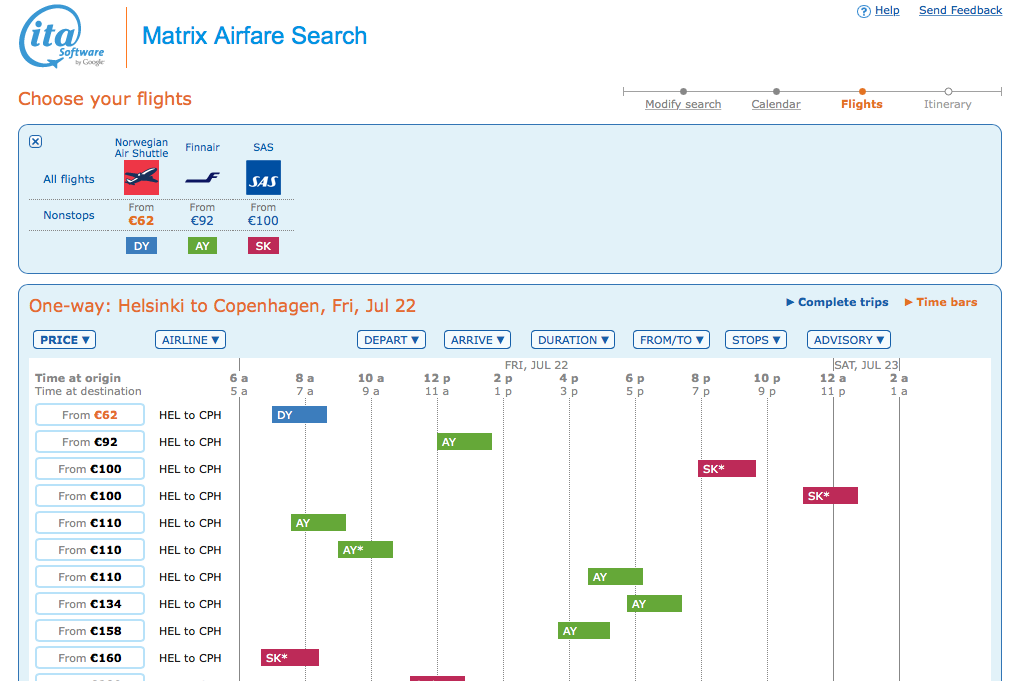Screen dimensions: 1031x681
Task: Close the airline matrix with X icon
Action: (x=36, y=142)
